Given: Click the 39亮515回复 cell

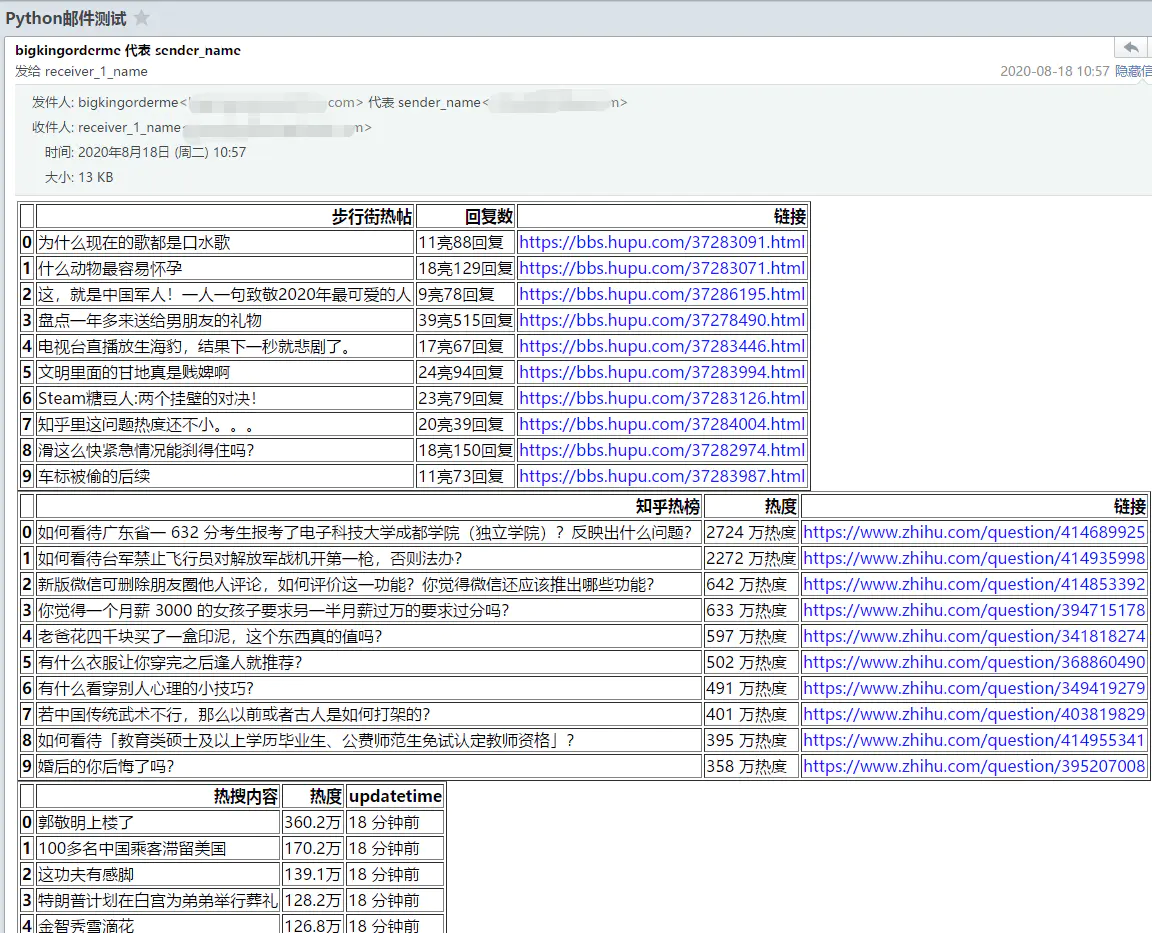Looking at the screenshot, I should click(465, 320).
